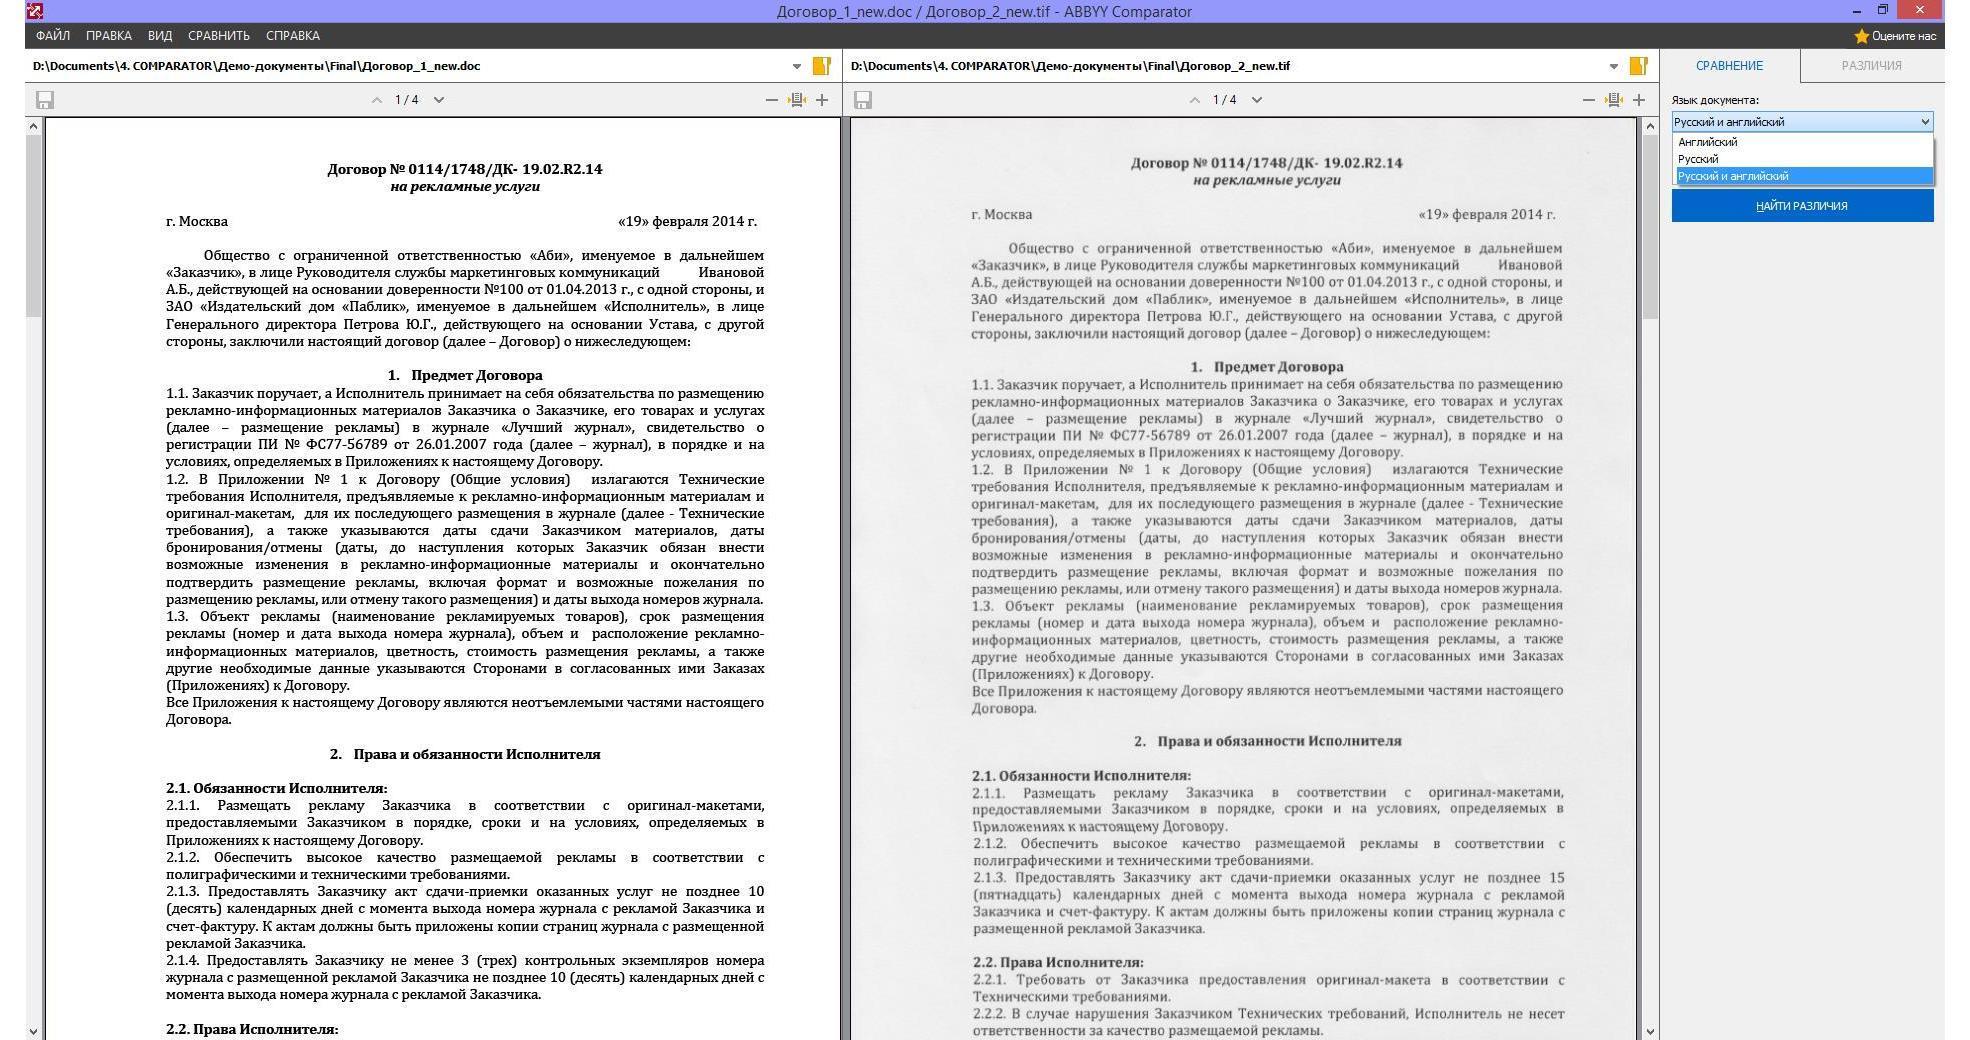The image size is (1970, 1040).
Task: Switch to the РАЗЛИЧИЯ tab
Action: click(x=1871, y=66)
